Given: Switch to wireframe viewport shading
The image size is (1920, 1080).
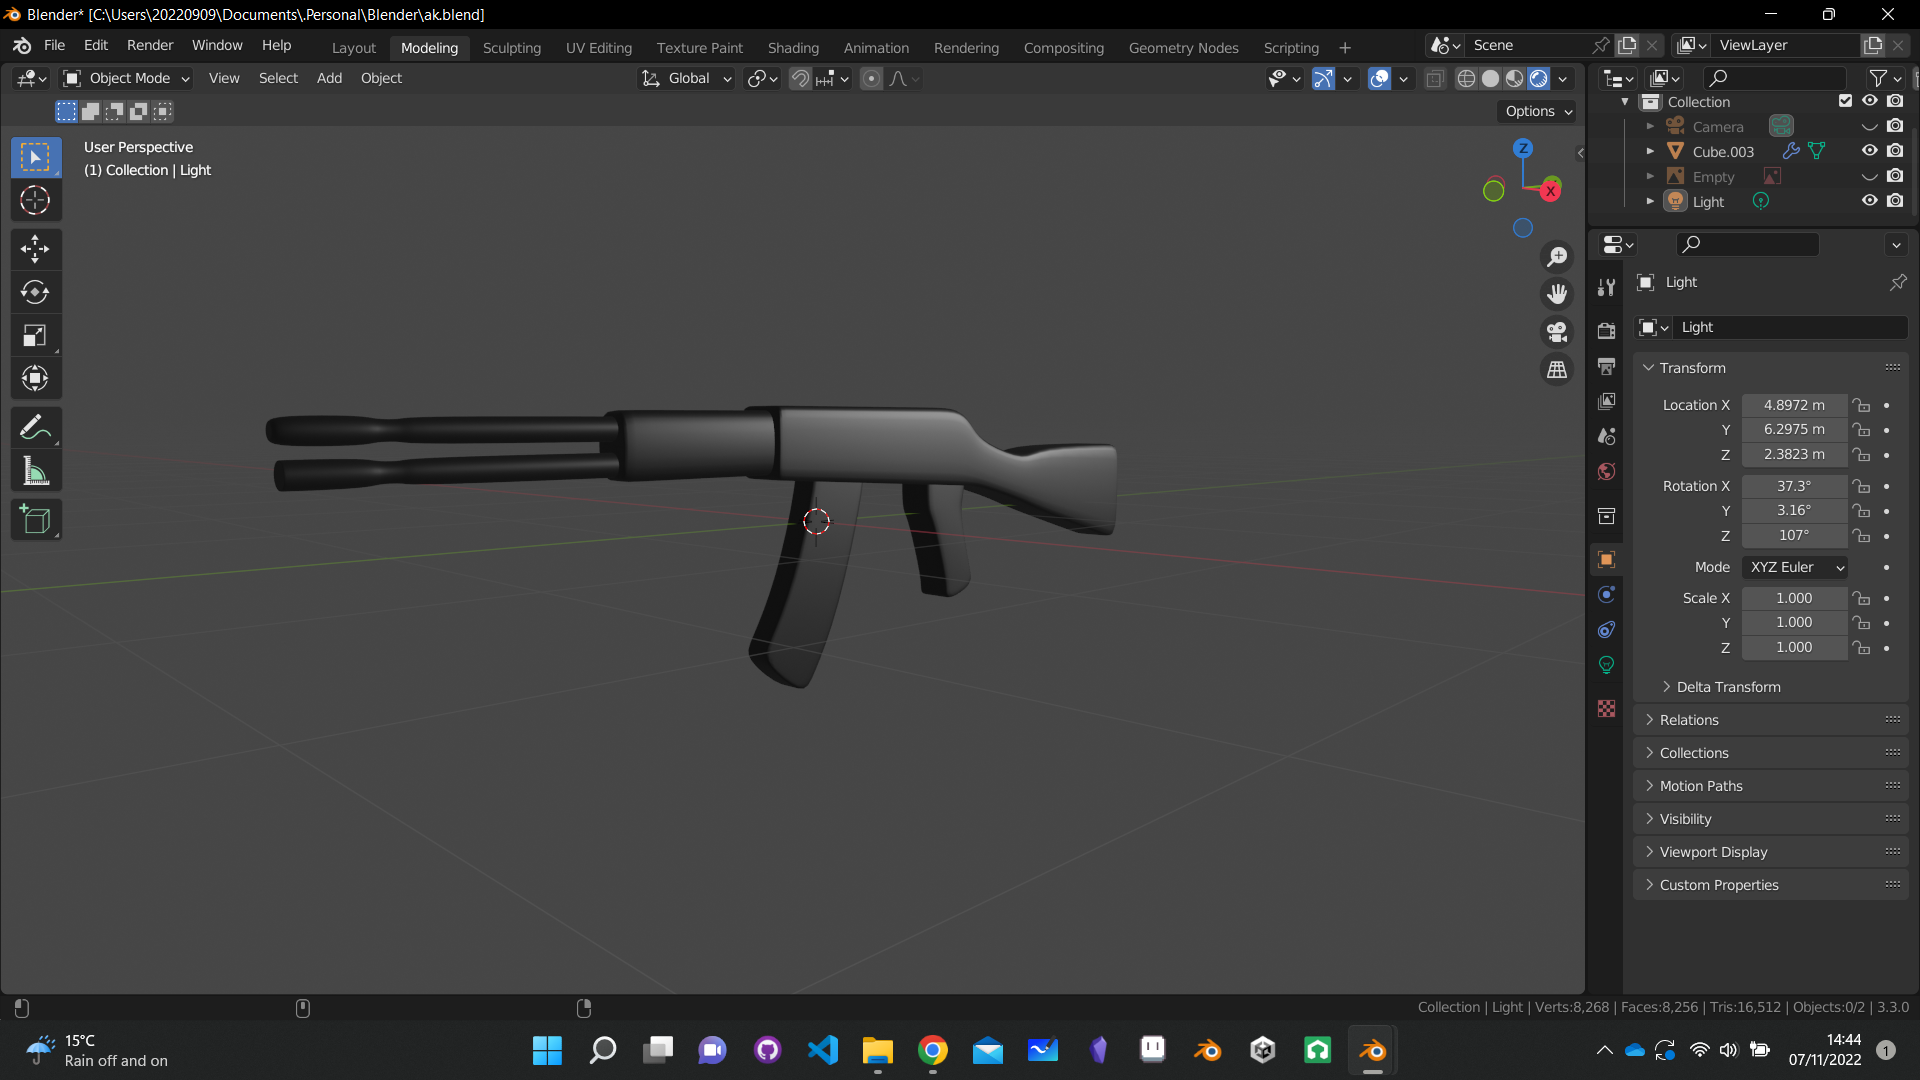Looking at the screenshot, I should pos(1466,78).
